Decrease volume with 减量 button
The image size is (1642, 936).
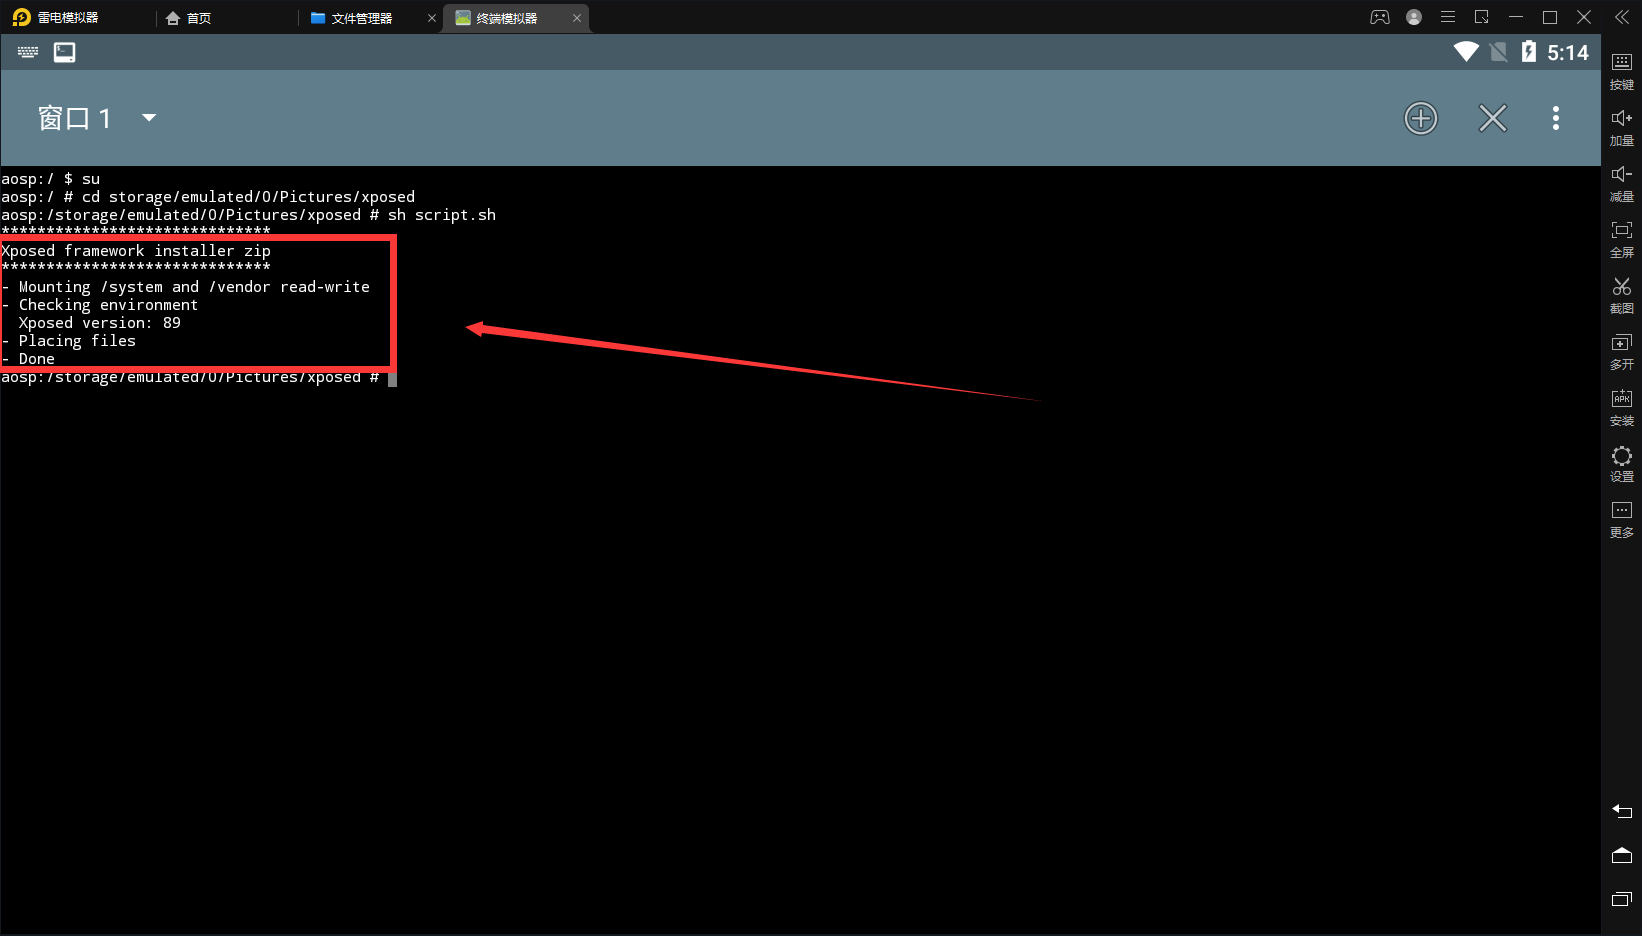point(1621,182)
